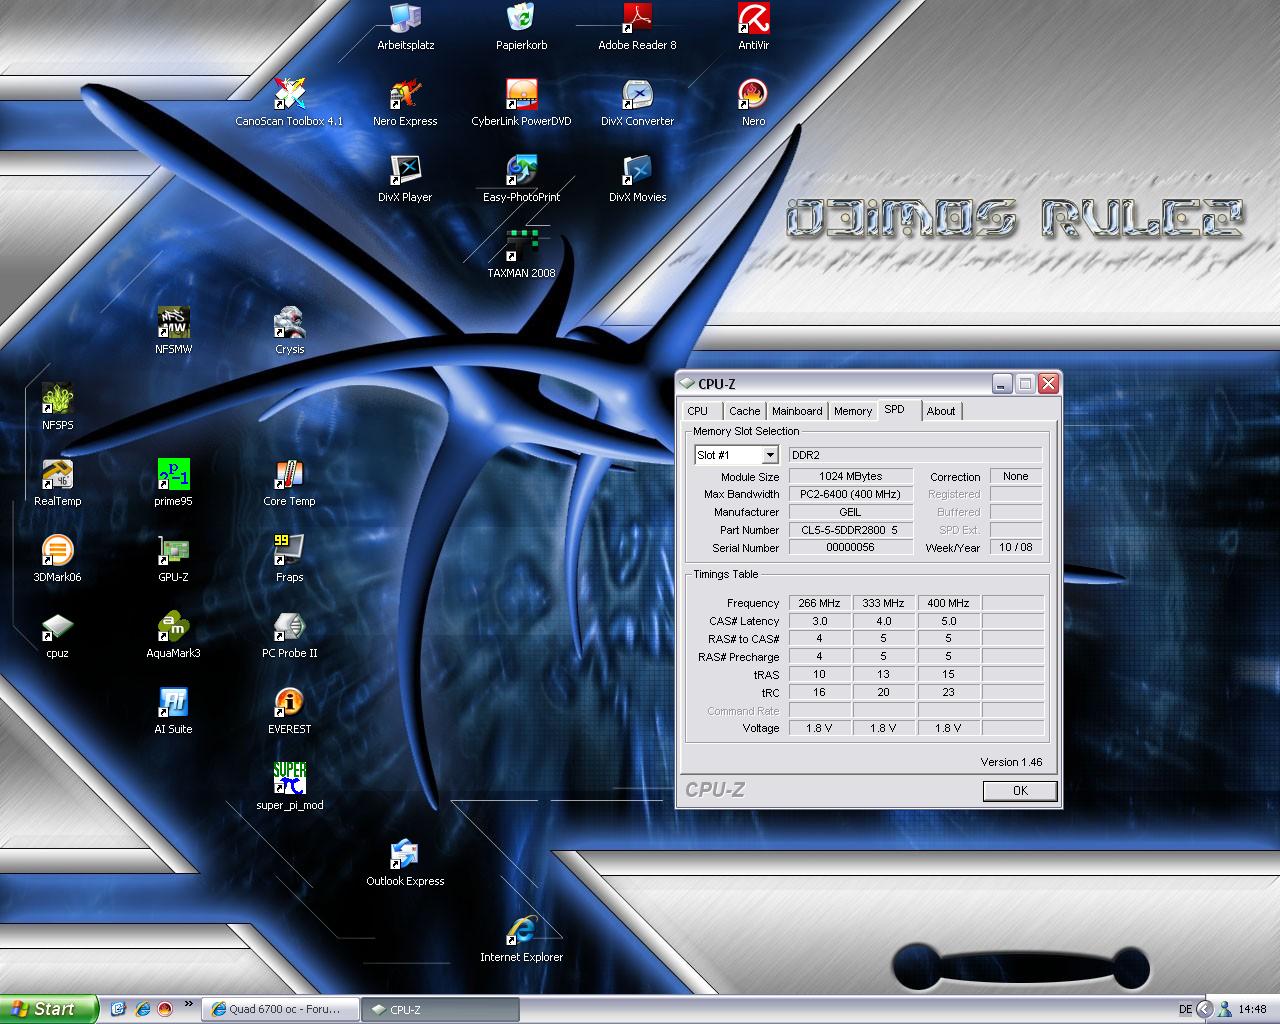The width and height of the screenshot is (1280, 1024).
Task: Open the AntiVir desktop icon
Action: click(753, 26)
